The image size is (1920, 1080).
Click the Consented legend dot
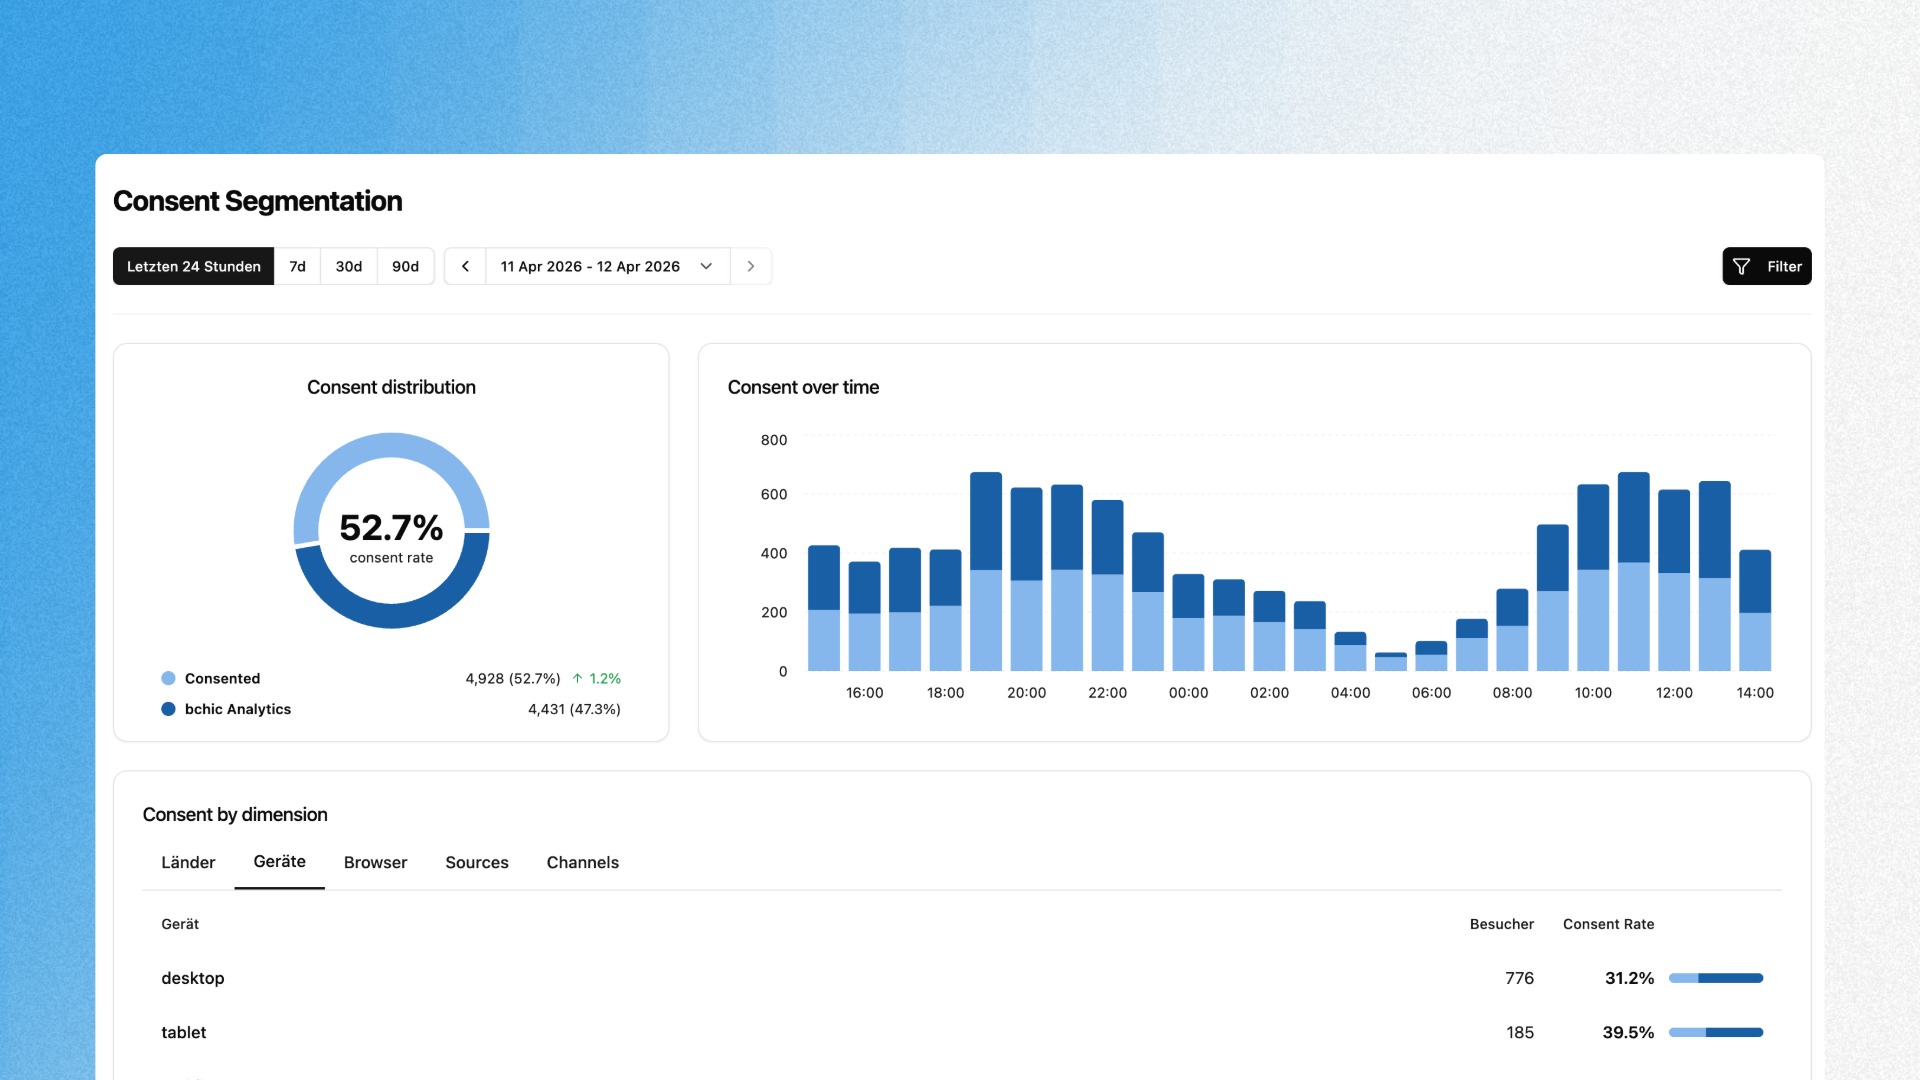pos(167,678)
